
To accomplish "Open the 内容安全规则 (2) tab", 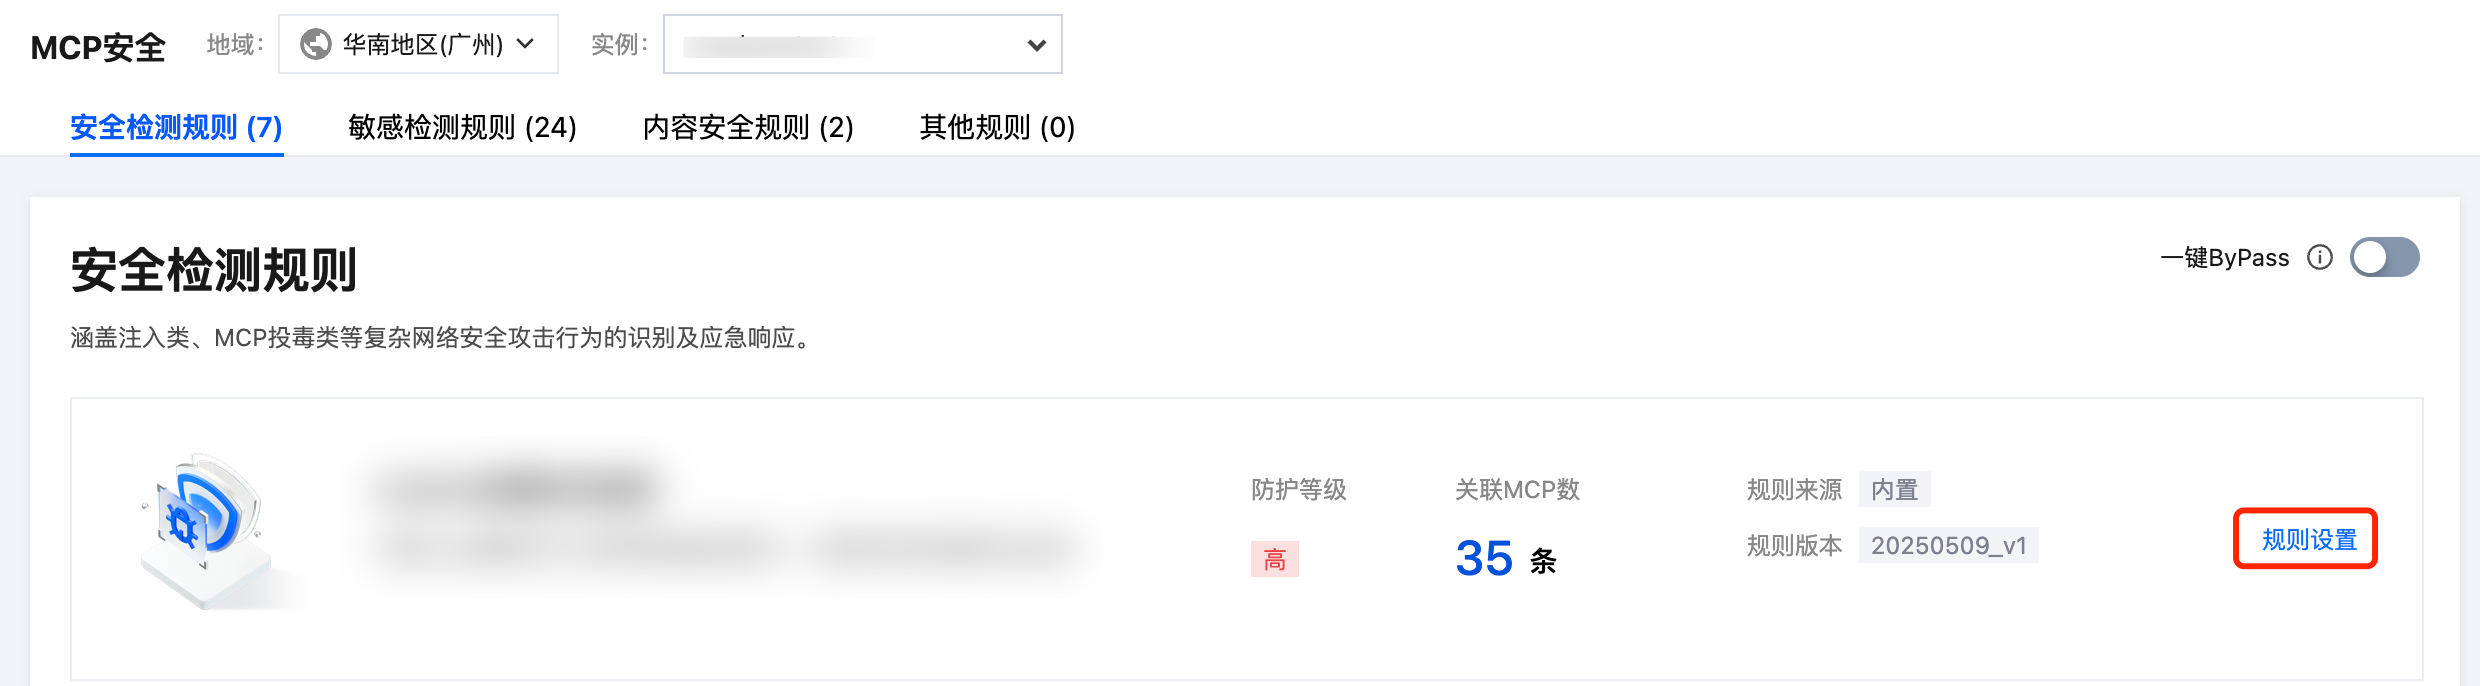I will pos(748,127).
